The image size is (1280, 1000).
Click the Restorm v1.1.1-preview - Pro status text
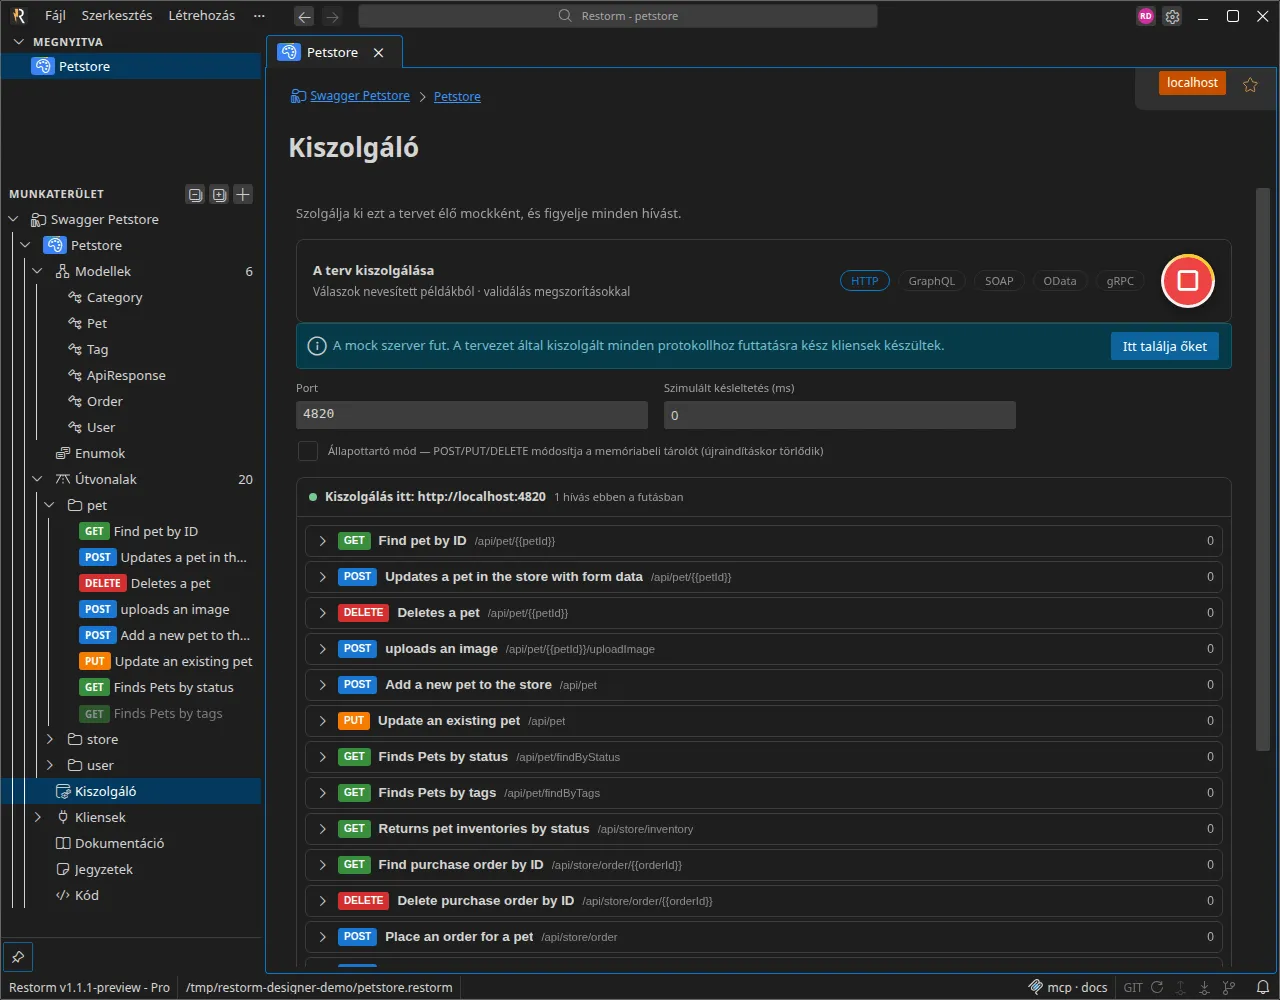tap(89, 987)
